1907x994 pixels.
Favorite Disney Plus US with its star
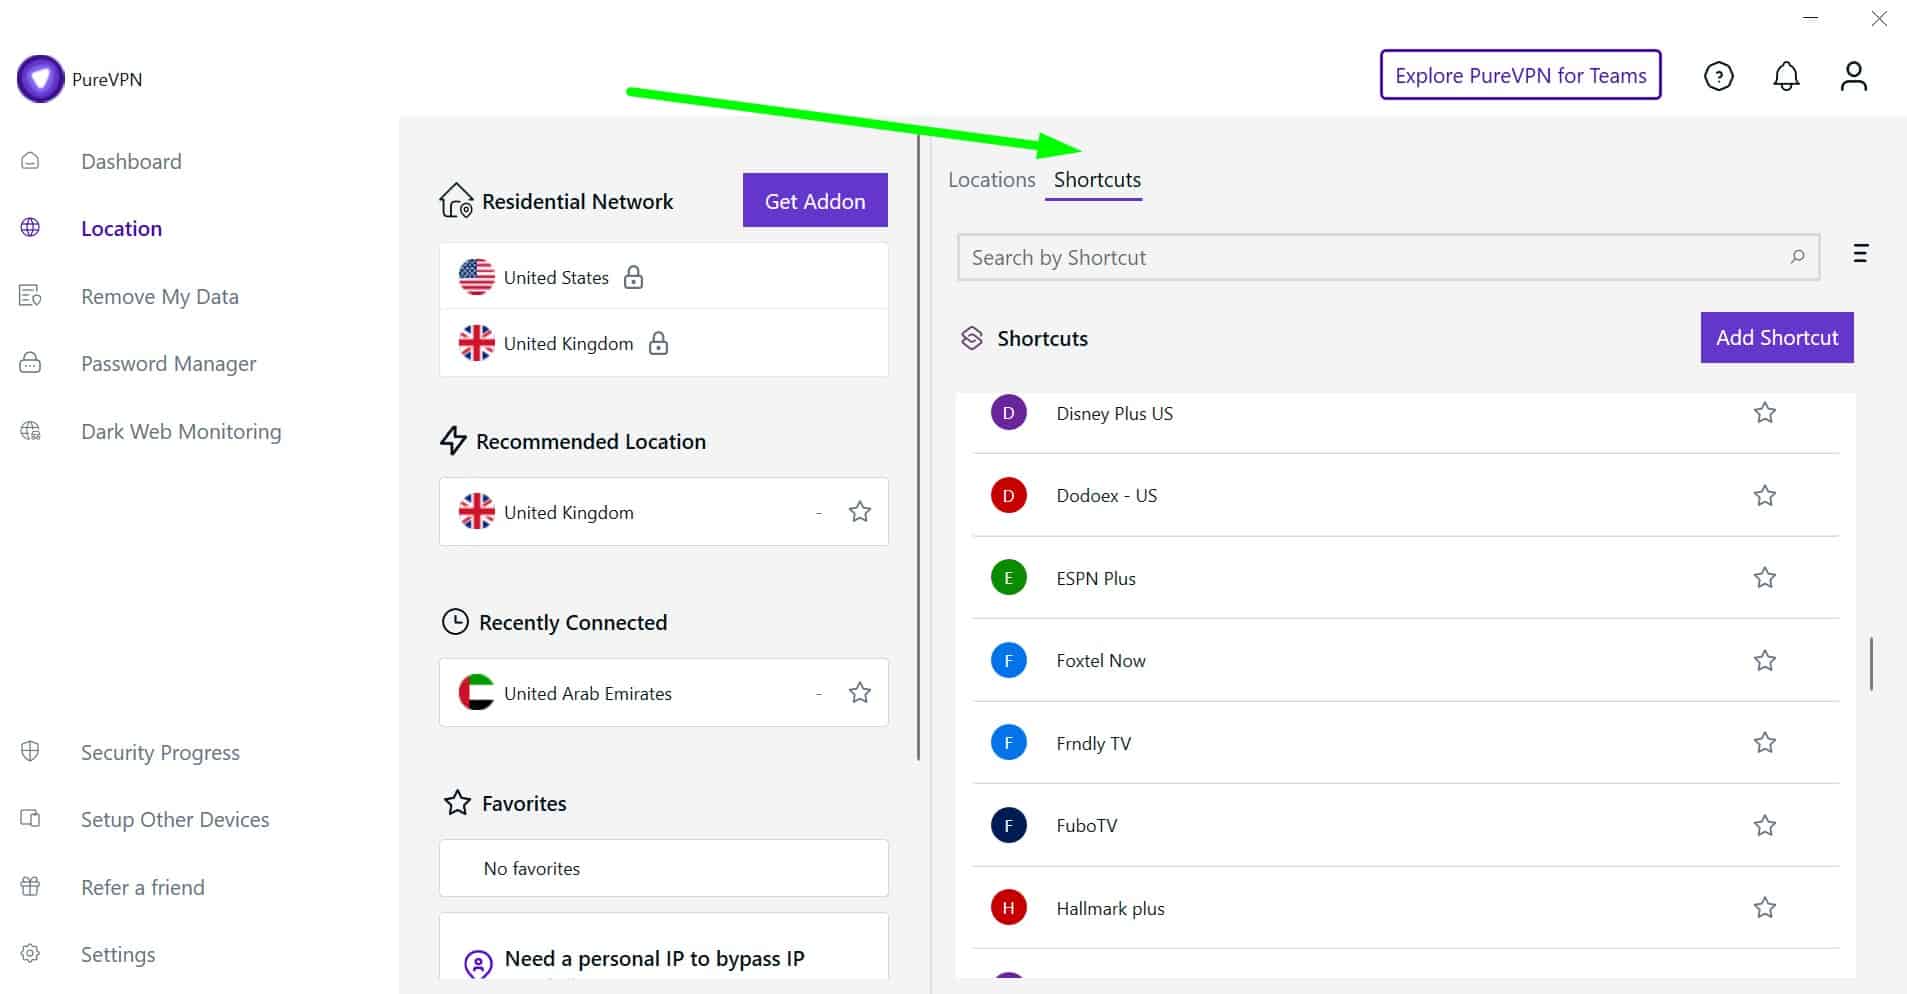[1765, 413]
